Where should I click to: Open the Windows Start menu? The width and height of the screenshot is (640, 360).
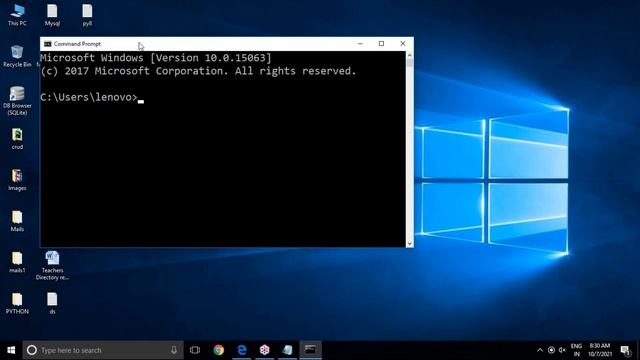(x=11, y=350)
